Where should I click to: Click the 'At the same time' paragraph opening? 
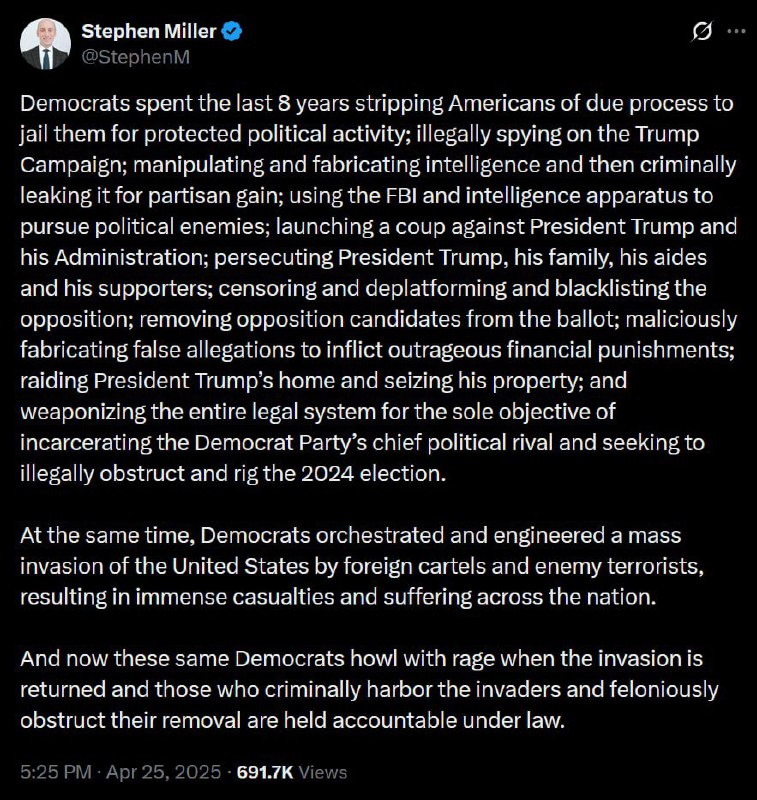[107, 536]
